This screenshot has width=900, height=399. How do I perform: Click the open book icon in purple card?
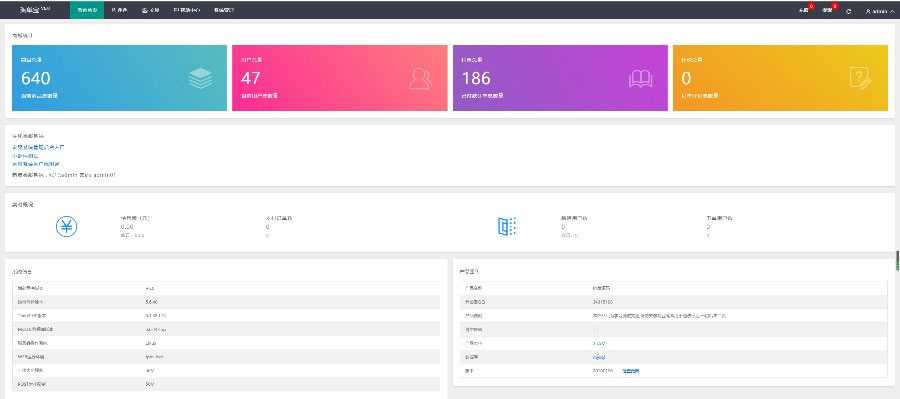[x=641, y=79]
